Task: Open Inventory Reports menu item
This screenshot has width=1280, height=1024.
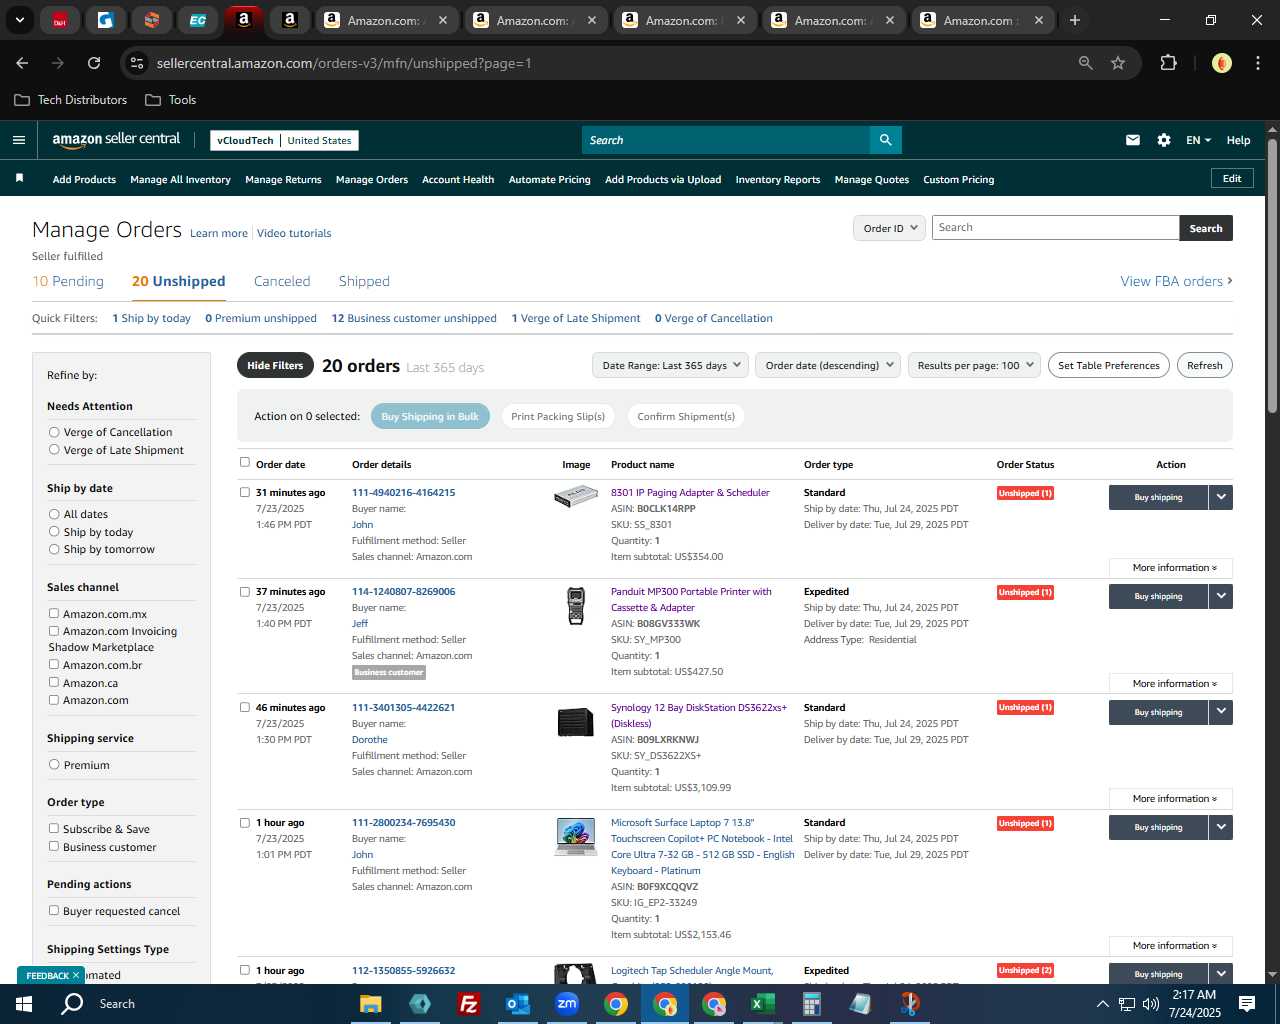Action: [778, 180]
